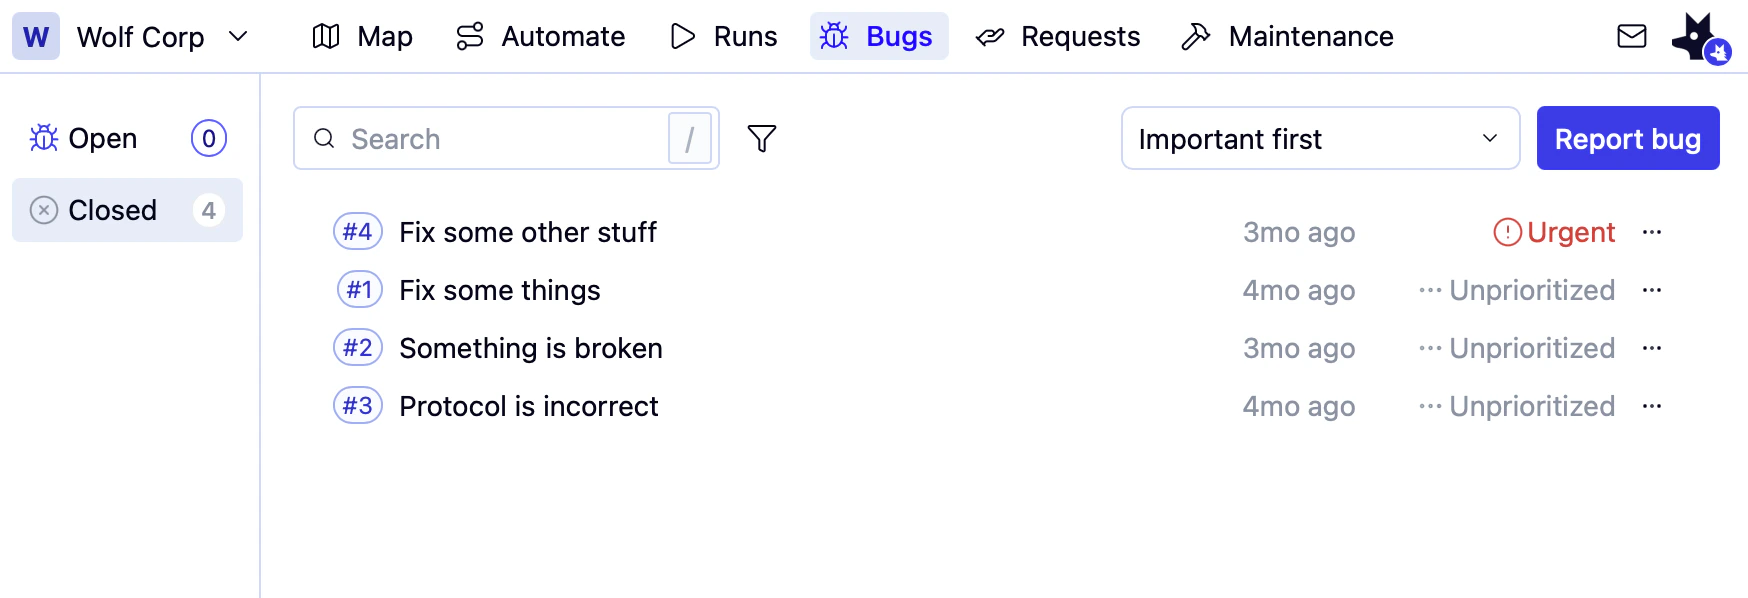This screenshot has height=598, width=1748.
Task: Open the Maintenance hammer icon
Action: click(1196, 36)
